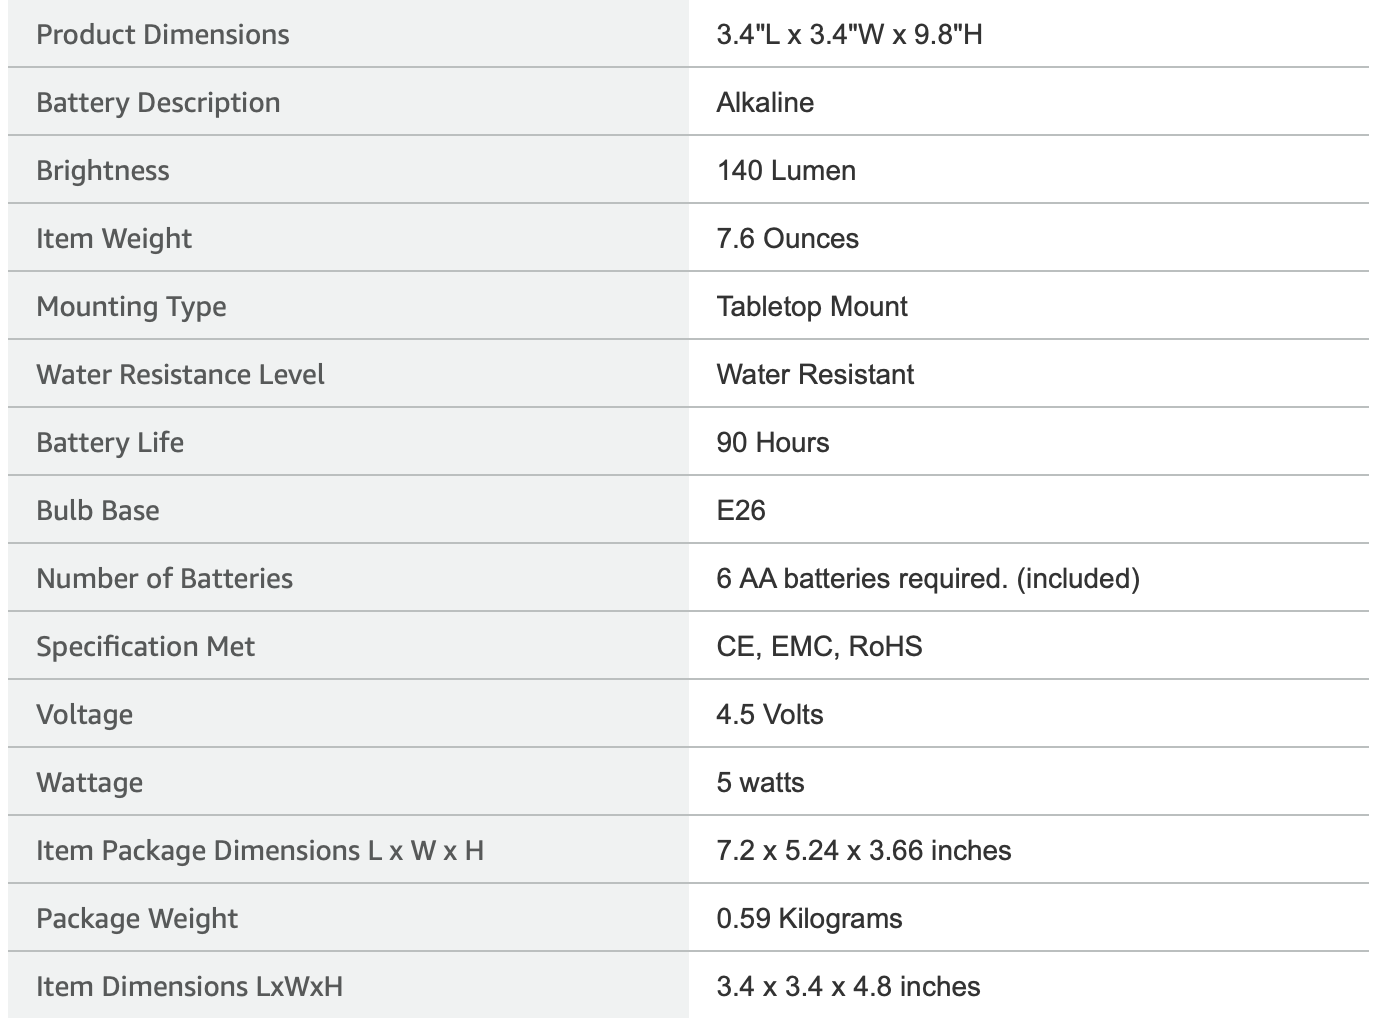This screenshot has width=1376, height=1018.
Task: Click the Water Resistance Level label
Action: (x=180, y=375)
